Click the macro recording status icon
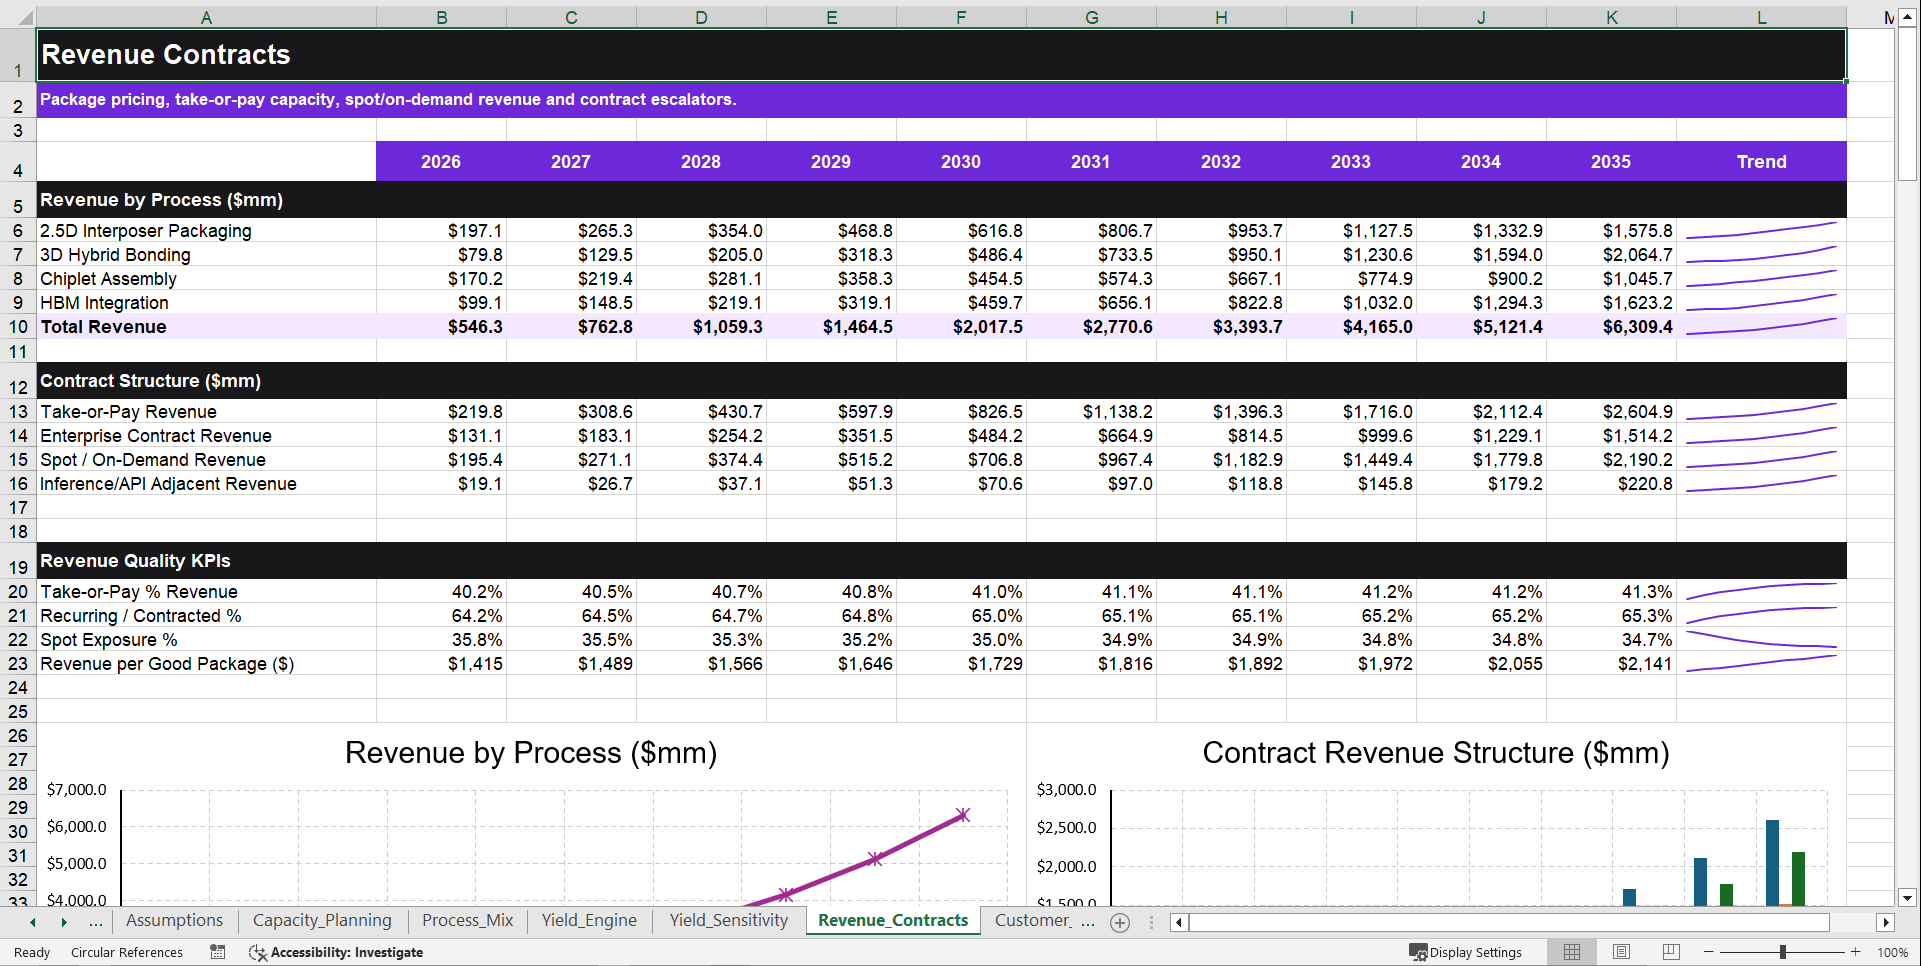 [218, 952]
